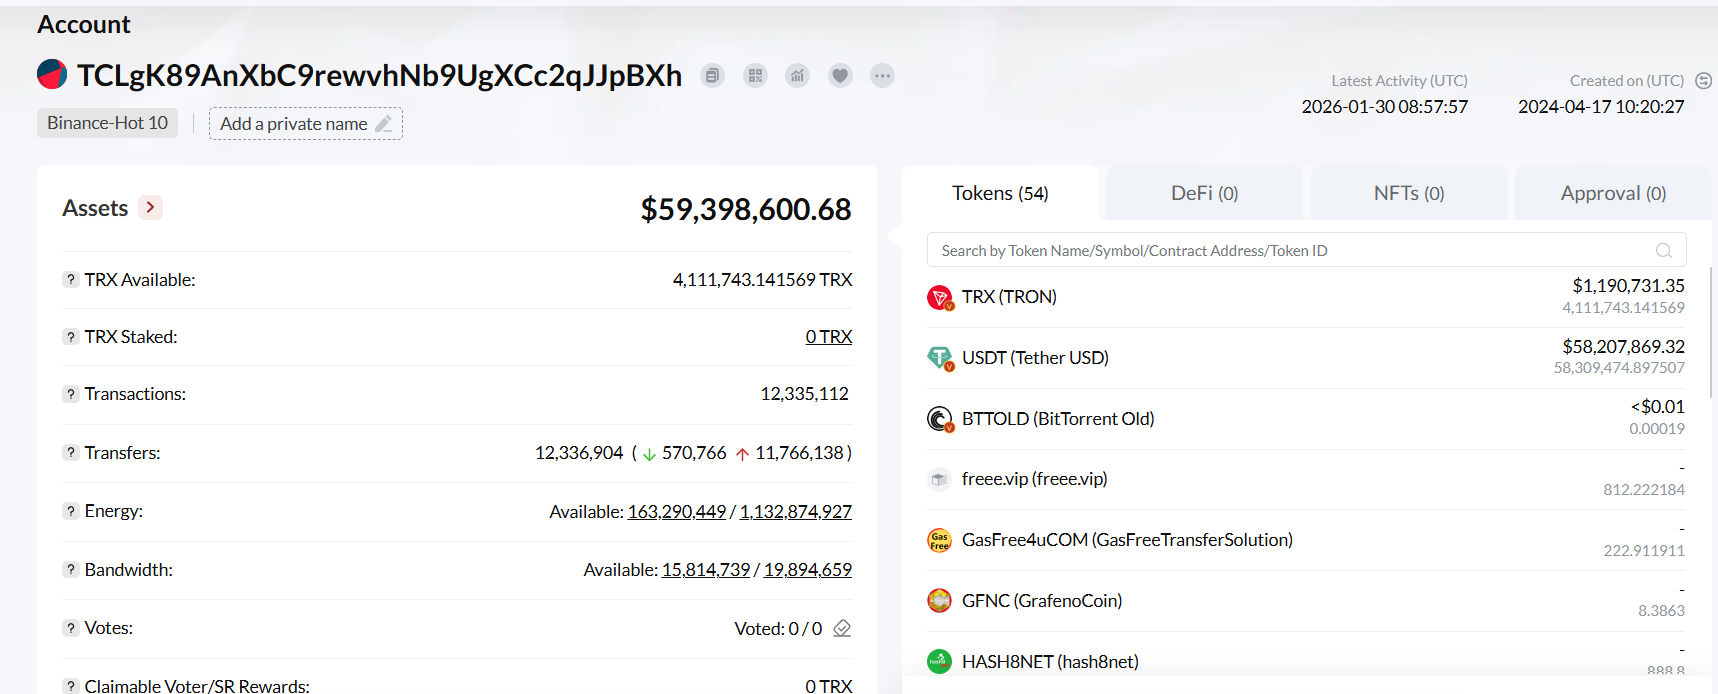Viewport: 1718px width, 694px height.
Task: Open the available bandwidth 15,814,739 link
Action: (706, 570)
